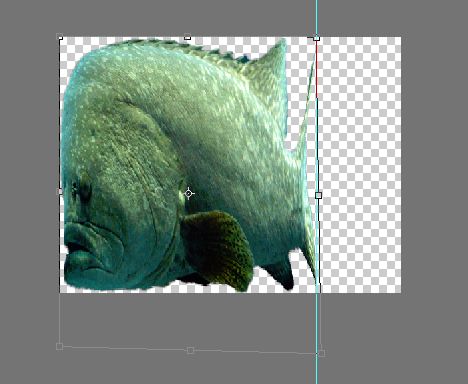Click the transform center reference point crosshair
The height and width of the screenshot is (384, 468).
tap(189, 193)
